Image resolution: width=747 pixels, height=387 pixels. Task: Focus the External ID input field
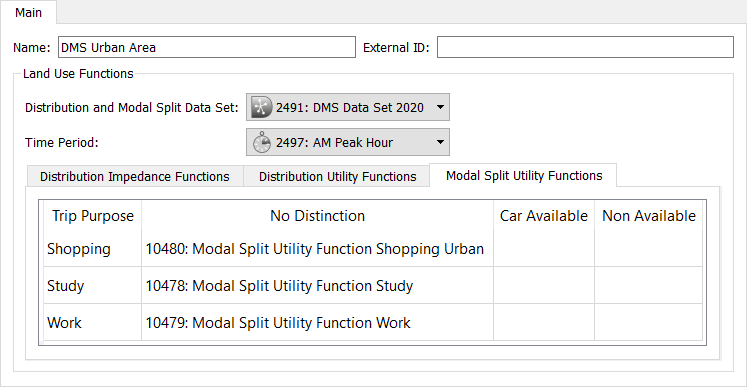coord(585,47)
